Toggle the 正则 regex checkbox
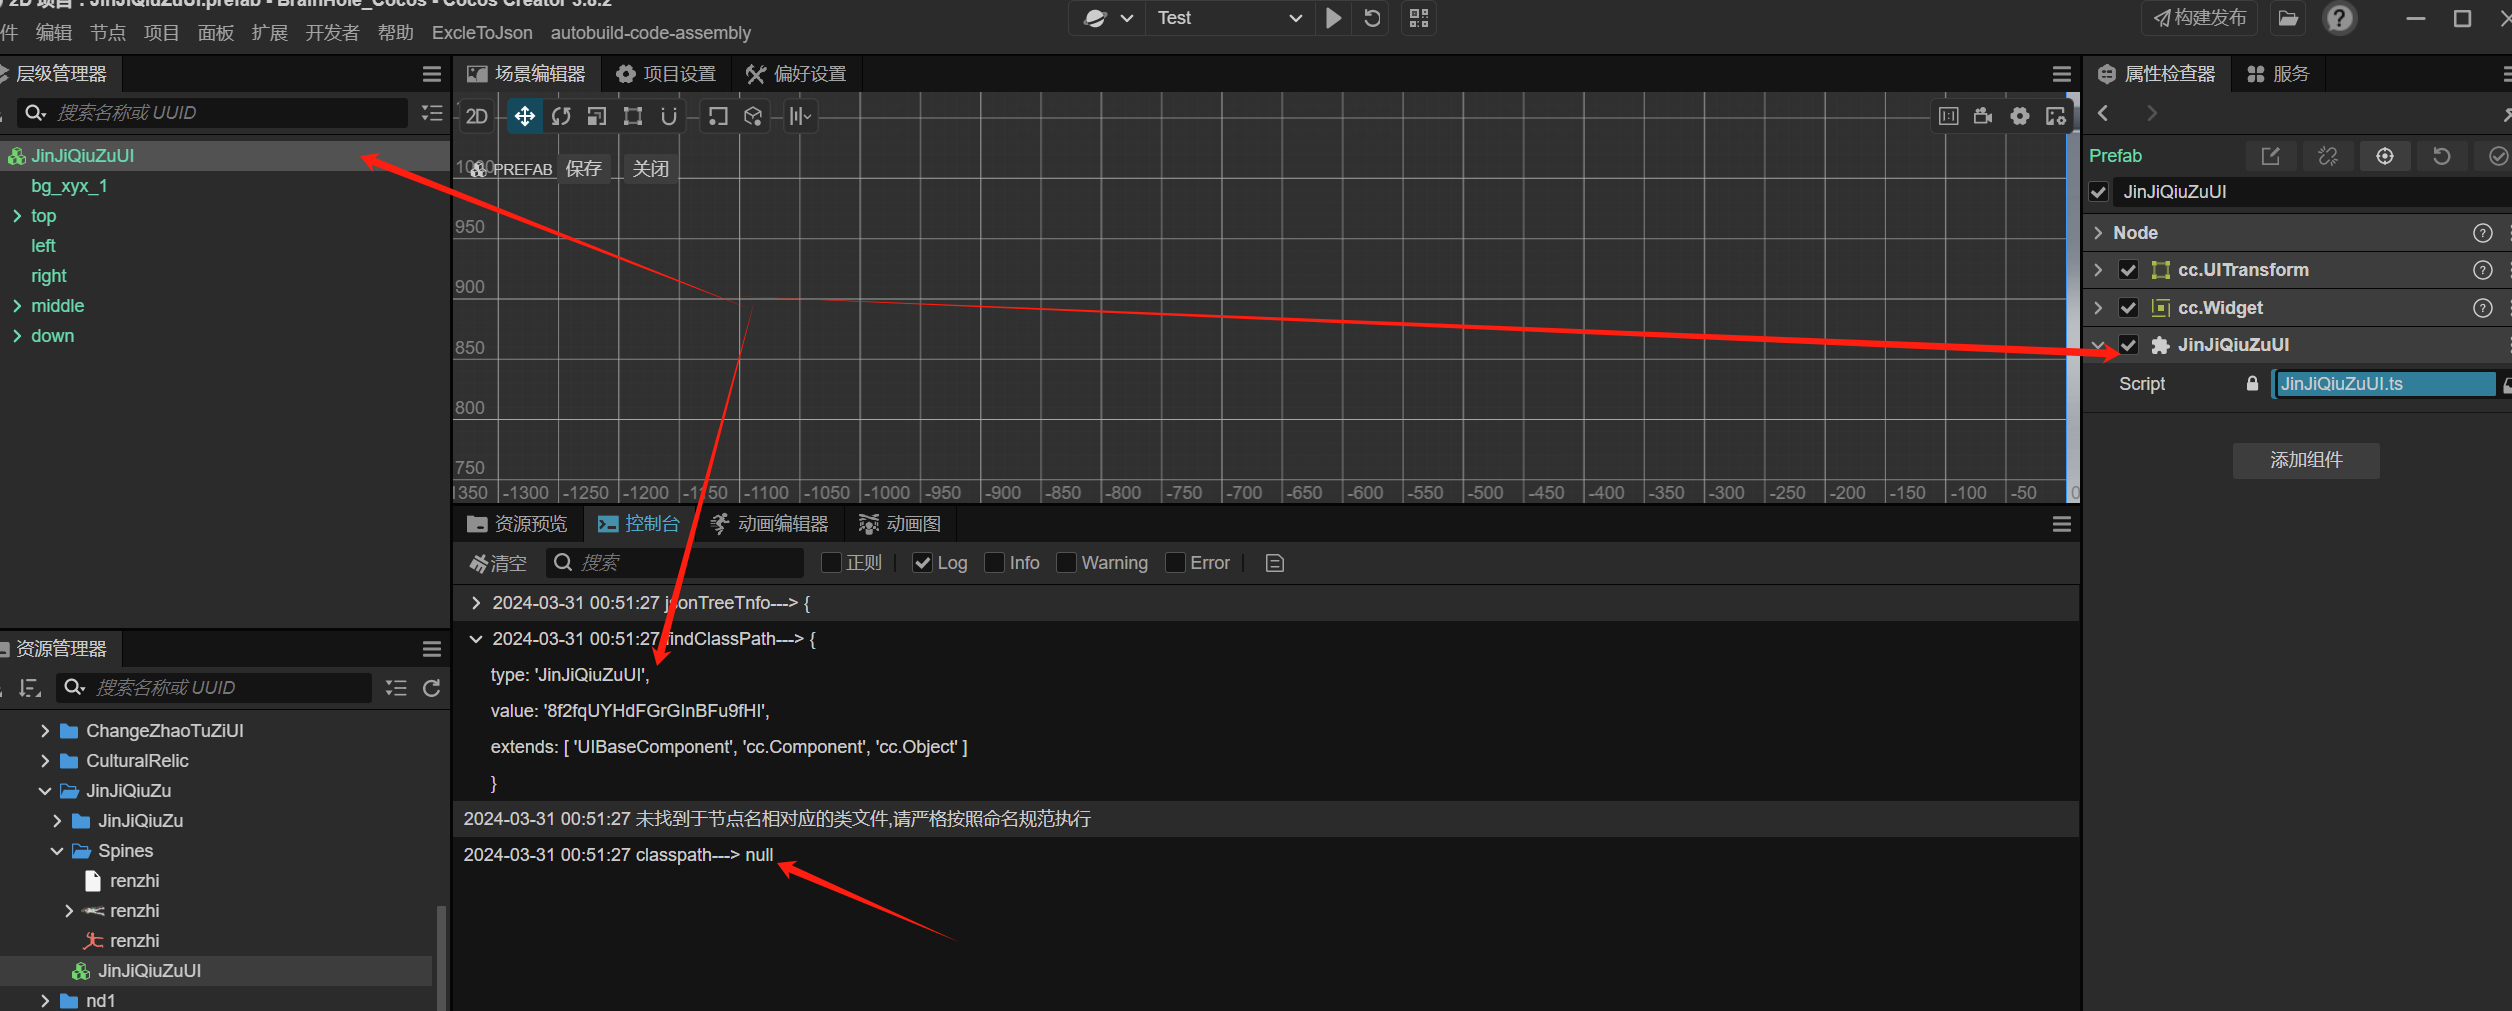The width and height of the screenshot is (2512, 1011). click(831, 563)
